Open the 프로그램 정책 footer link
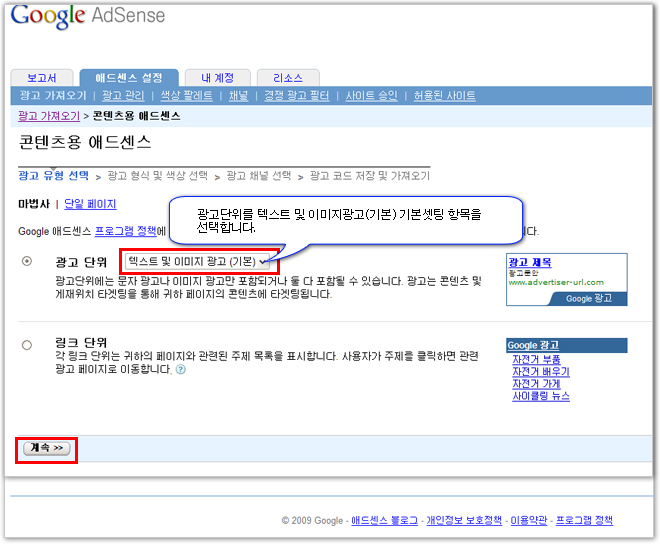This screenshot has height=544, width=660. pyautogui.click(x=584, y=520)
